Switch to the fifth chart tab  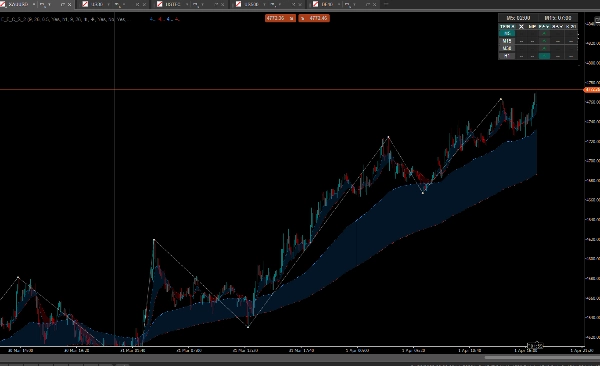tap(344, 4)
